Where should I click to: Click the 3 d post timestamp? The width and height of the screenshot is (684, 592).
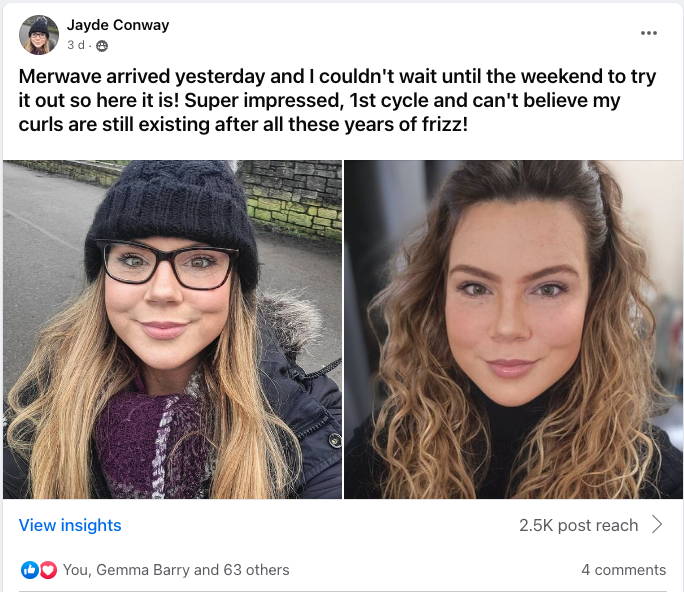coord(76,45)
